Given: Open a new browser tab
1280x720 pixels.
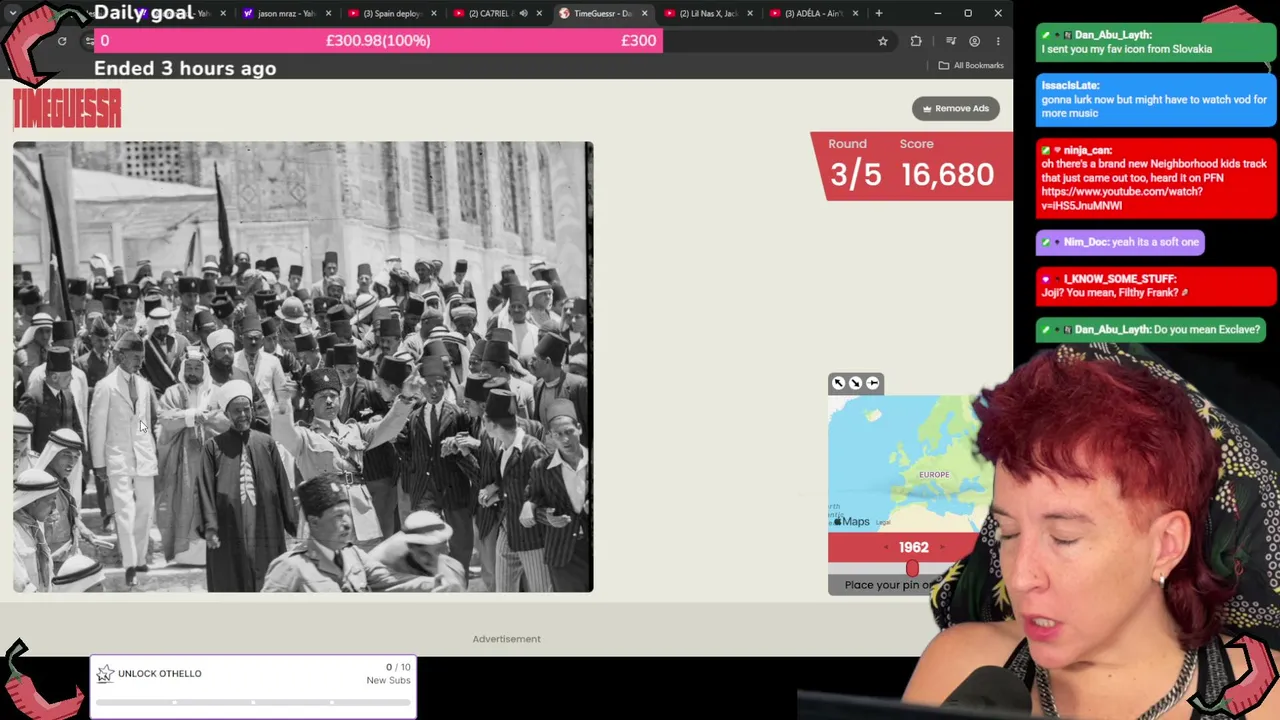Looking at the screenshot, I should click(879, 13).
